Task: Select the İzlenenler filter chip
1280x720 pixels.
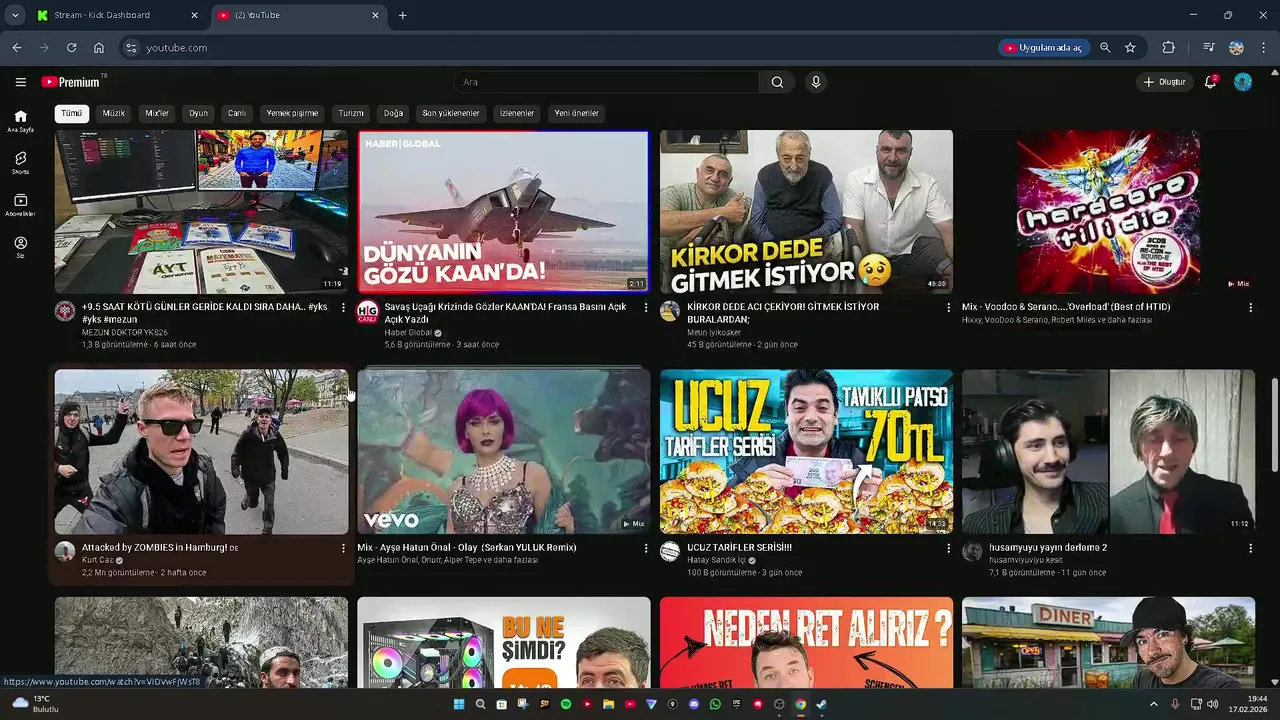Action: 517,113
